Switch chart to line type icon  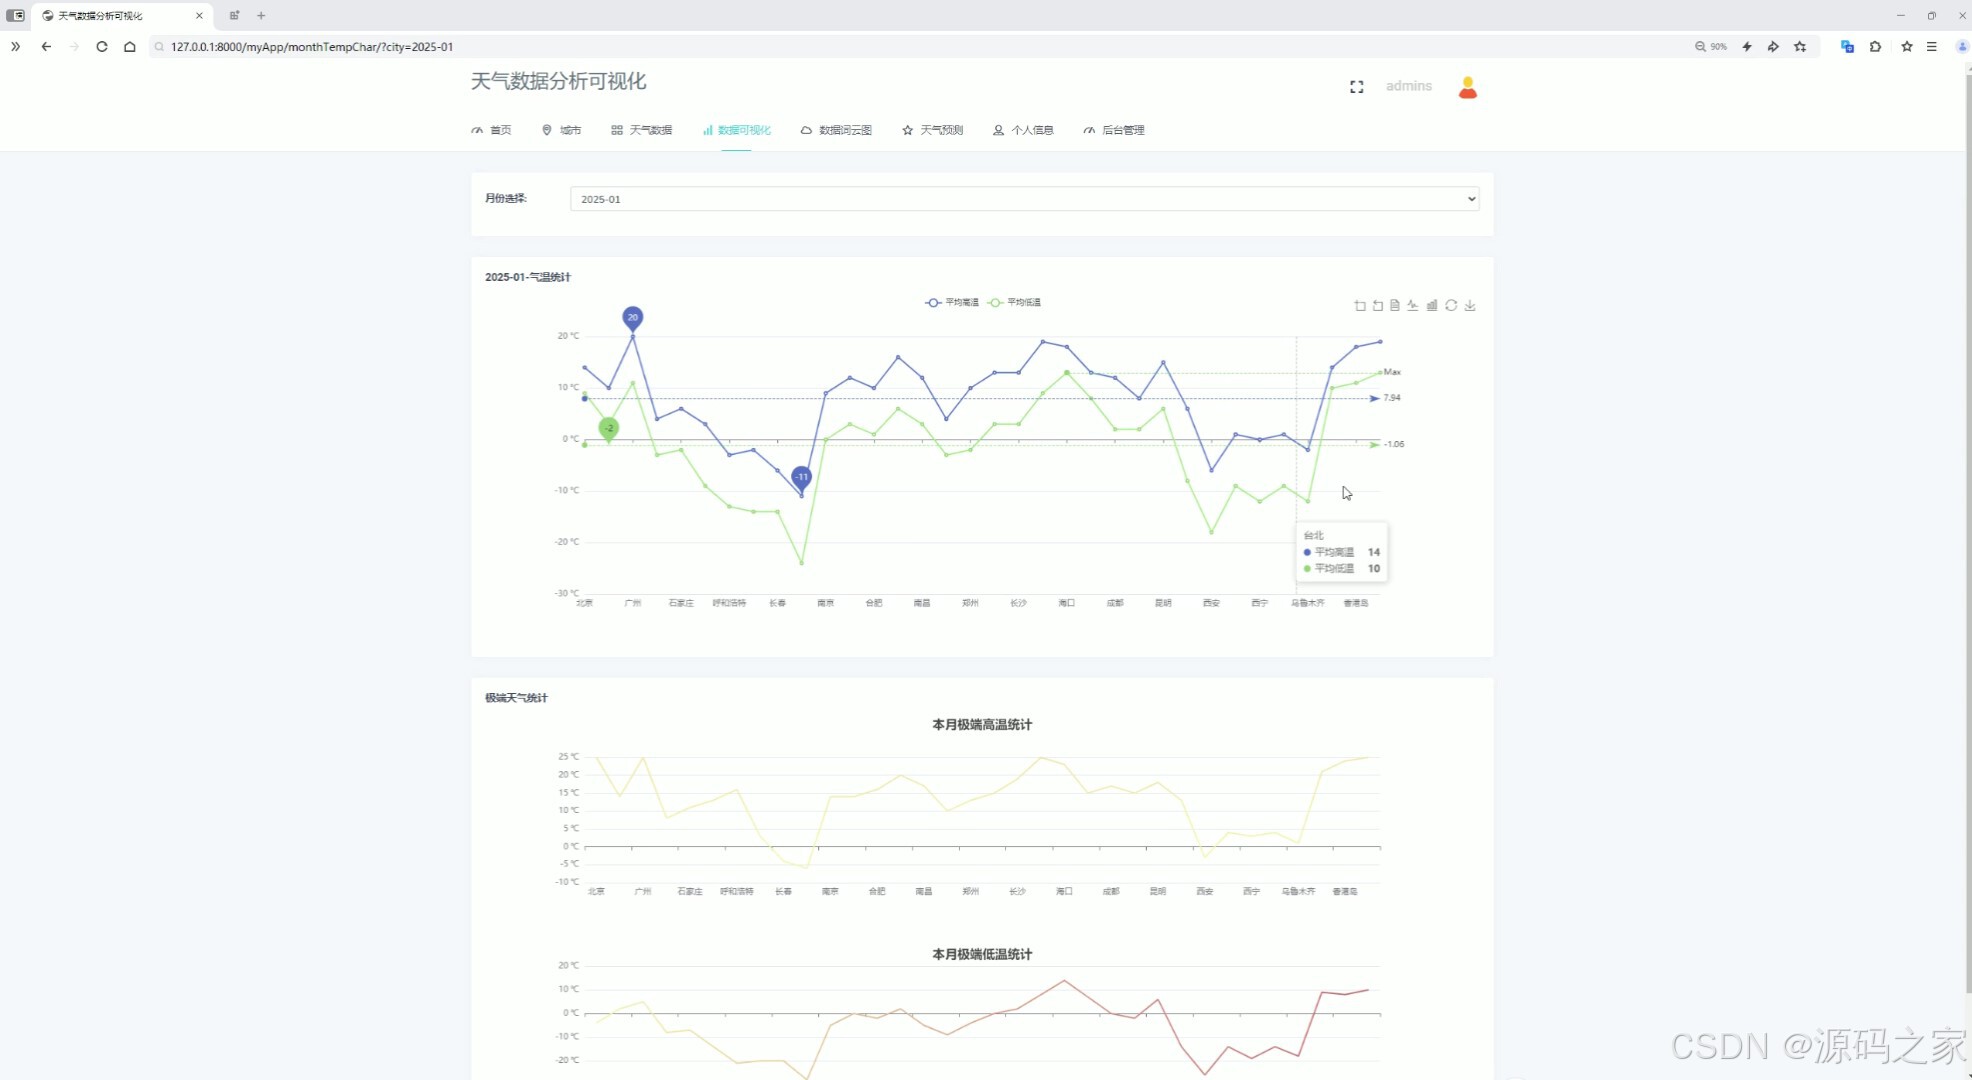1413,306
